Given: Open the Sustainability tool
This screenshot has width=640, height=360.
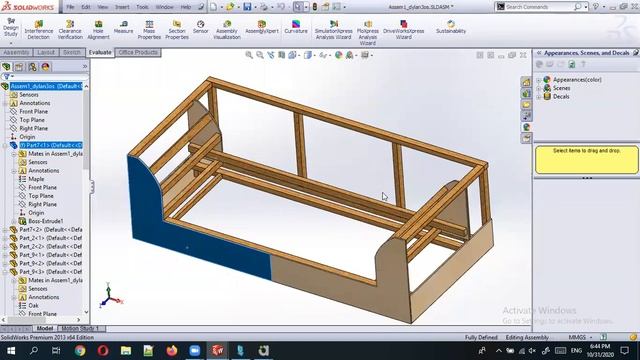Looking at the screenshot, I should pos(451,27).
